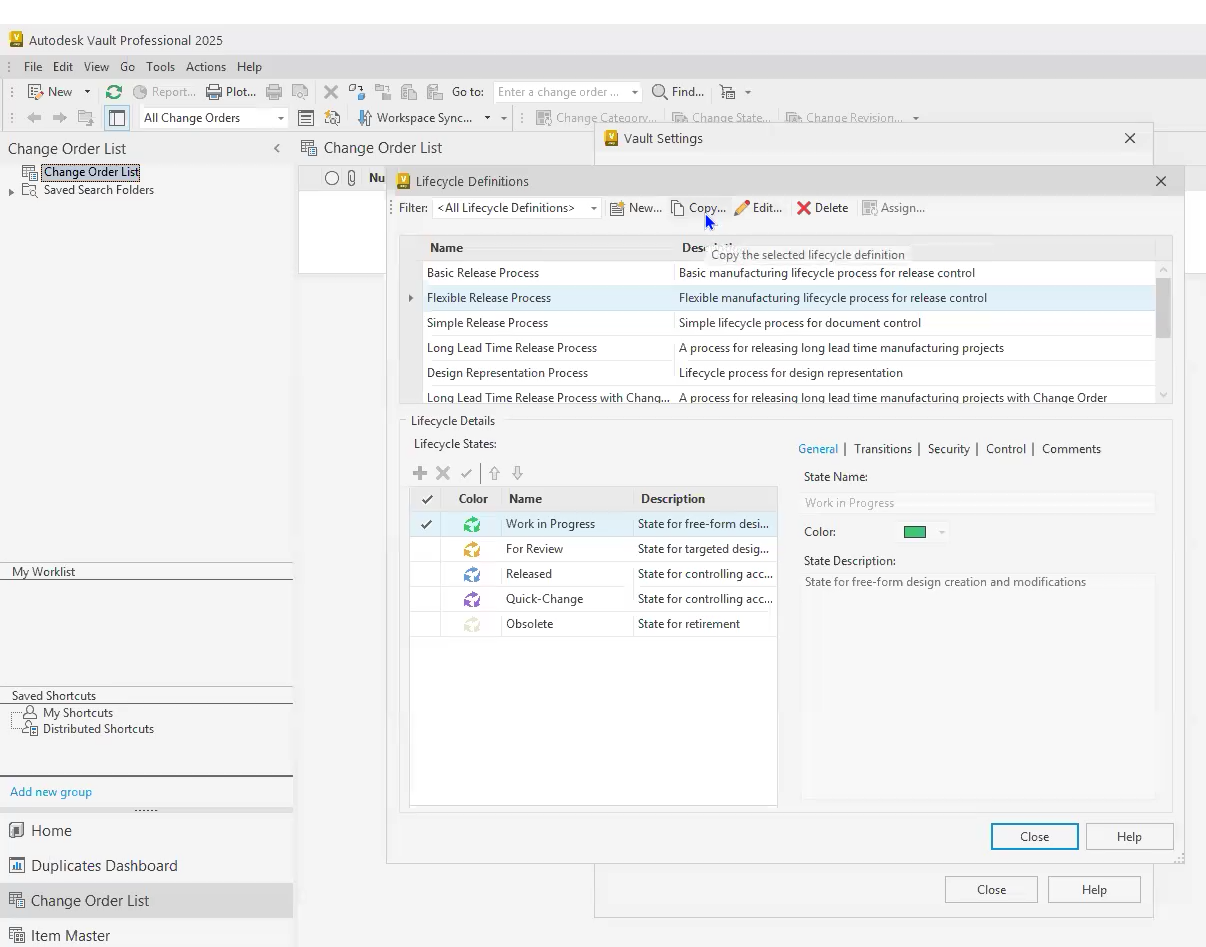Viewport: 1206px width, 947px height.
Task: Click Copy lifecycle definition button
Action: (698, 208)
